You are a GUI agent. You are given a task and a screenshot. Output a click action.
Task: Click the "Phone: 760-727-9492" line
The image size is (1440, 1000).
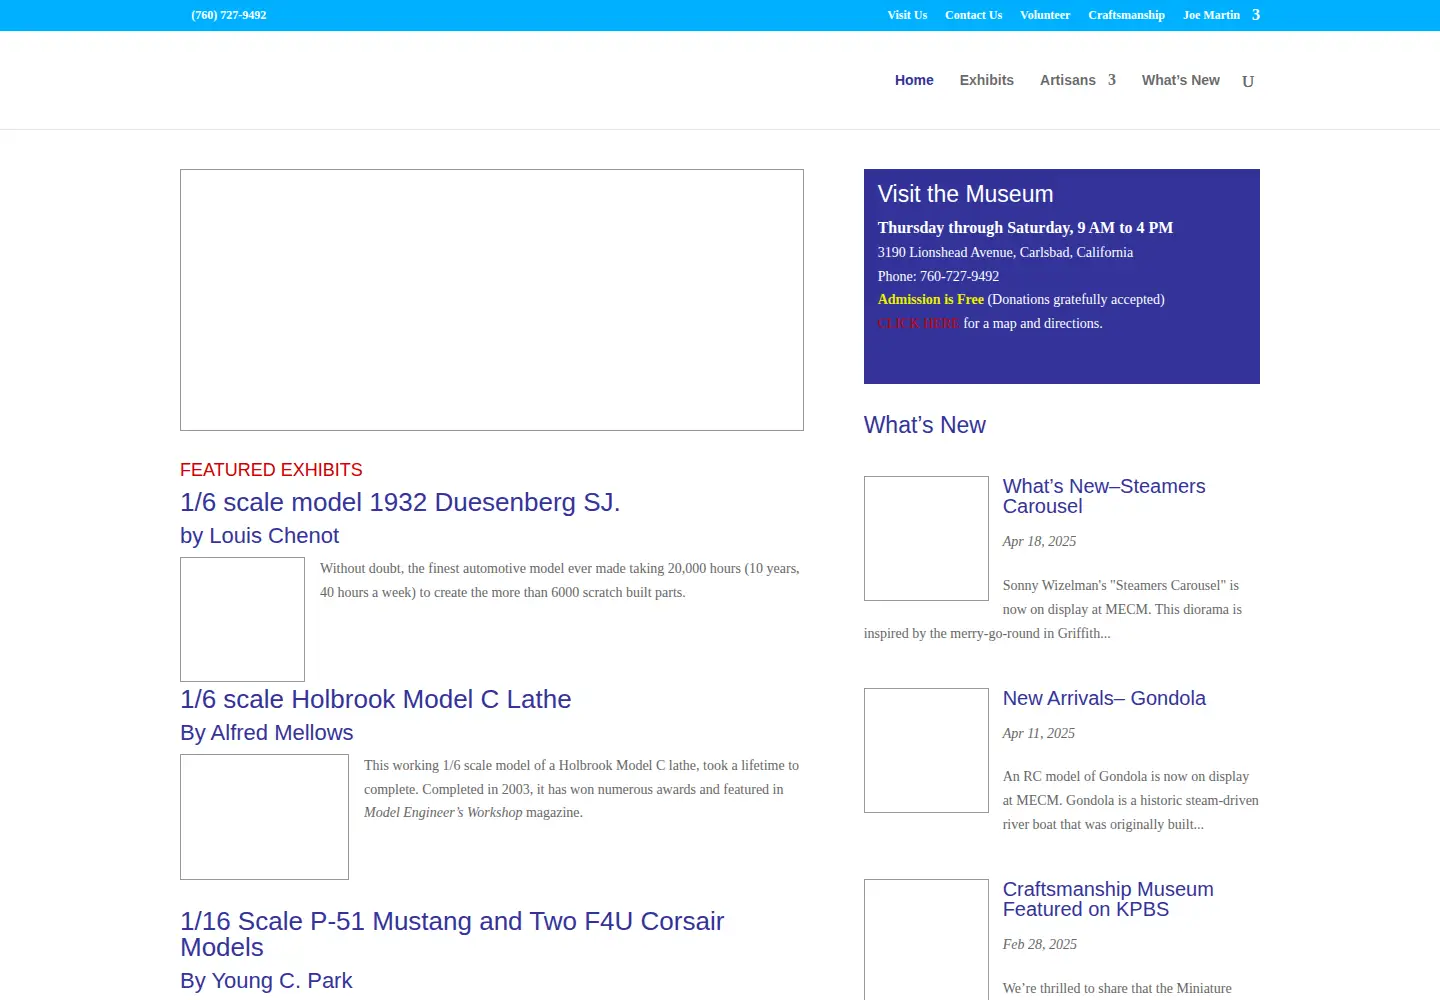click(x=938, y=276)
